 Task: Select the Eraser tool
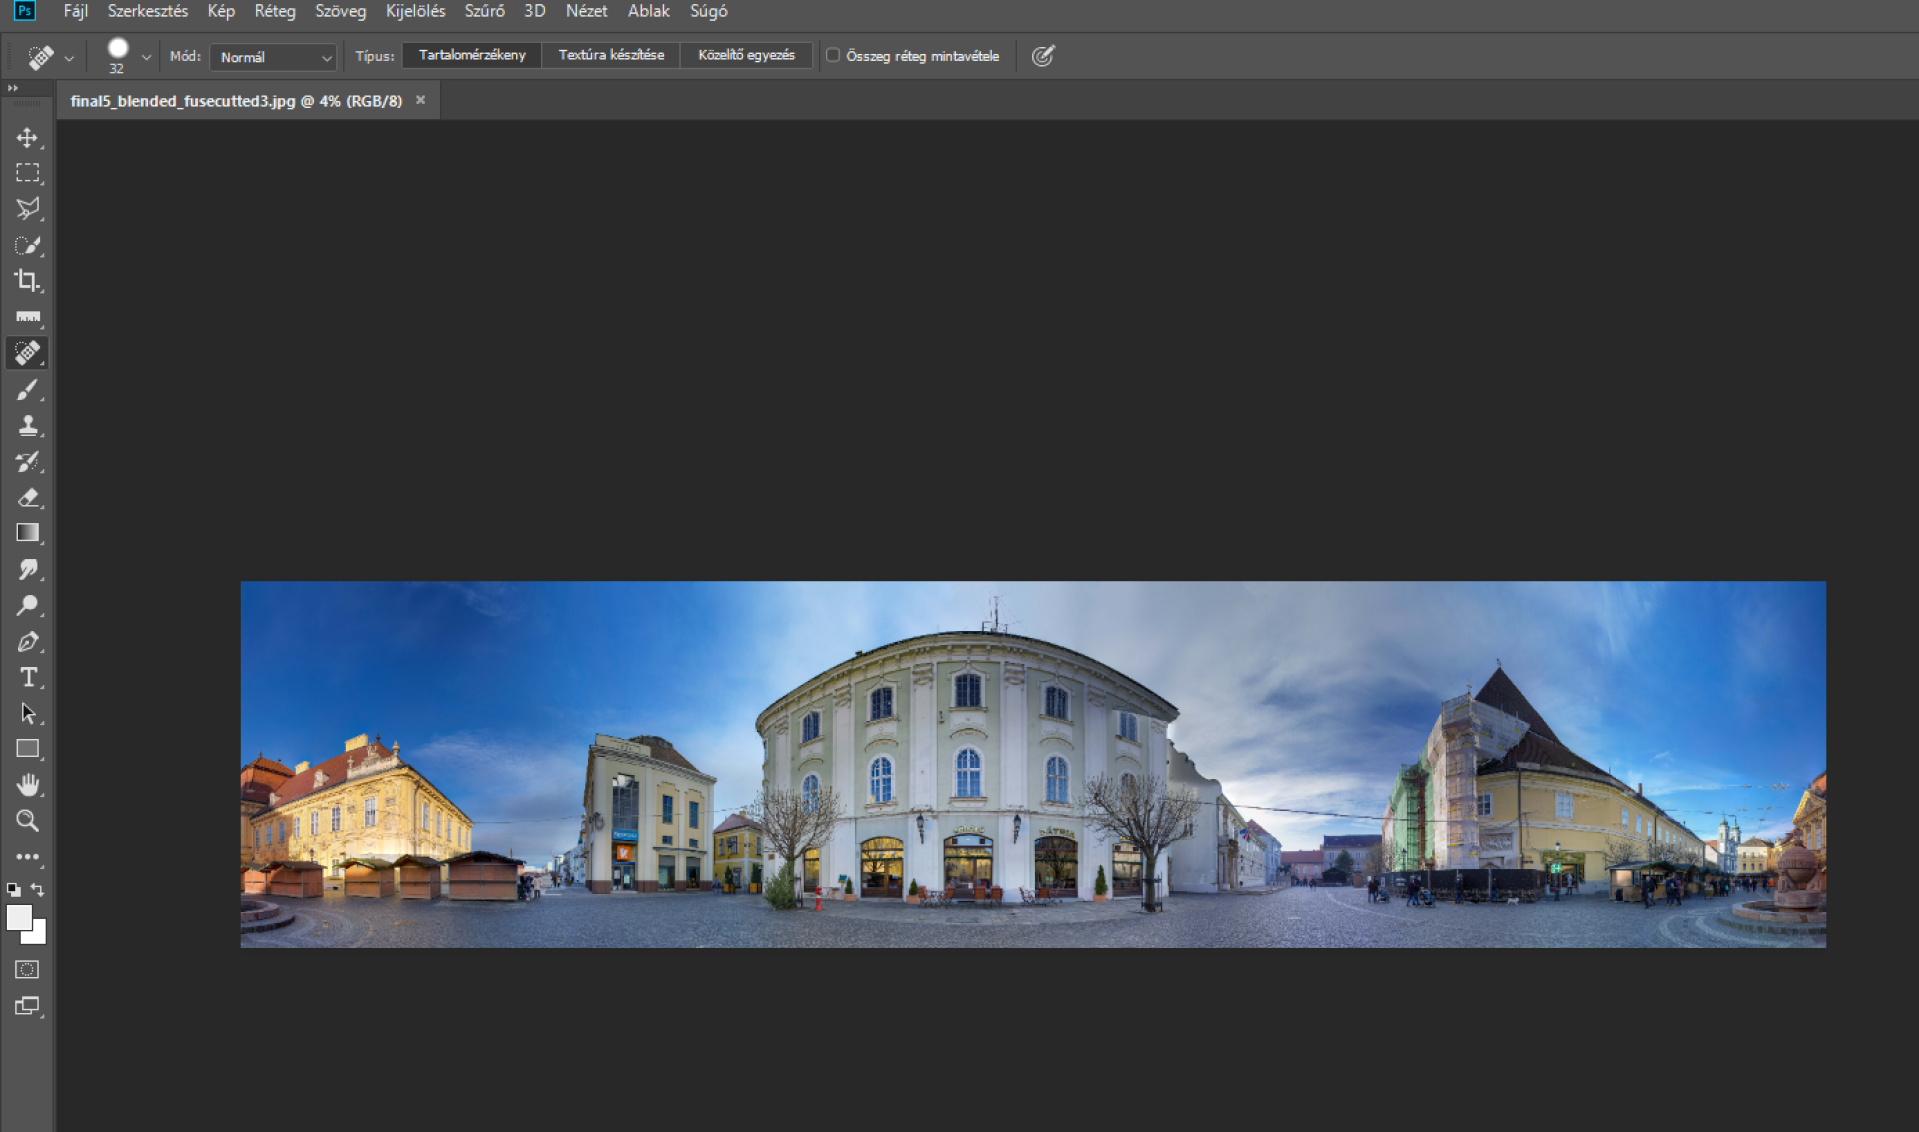click(x=27, y=497)
